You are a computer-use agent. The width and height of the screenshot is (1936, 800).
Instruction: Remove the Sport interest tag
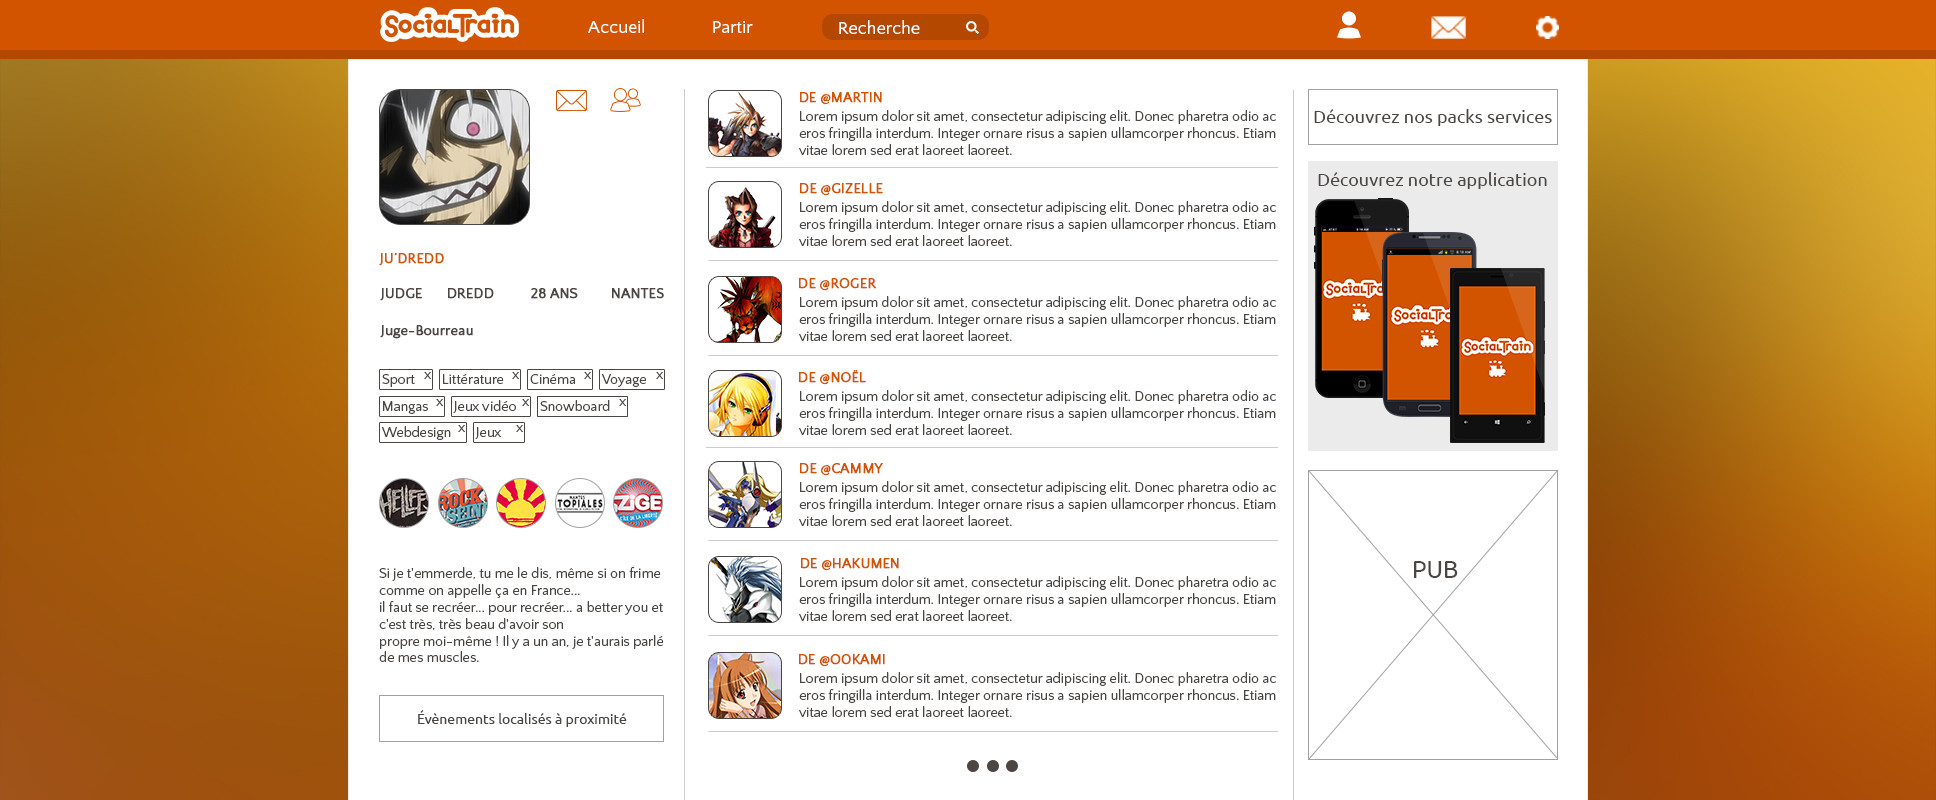coord(427,376)
